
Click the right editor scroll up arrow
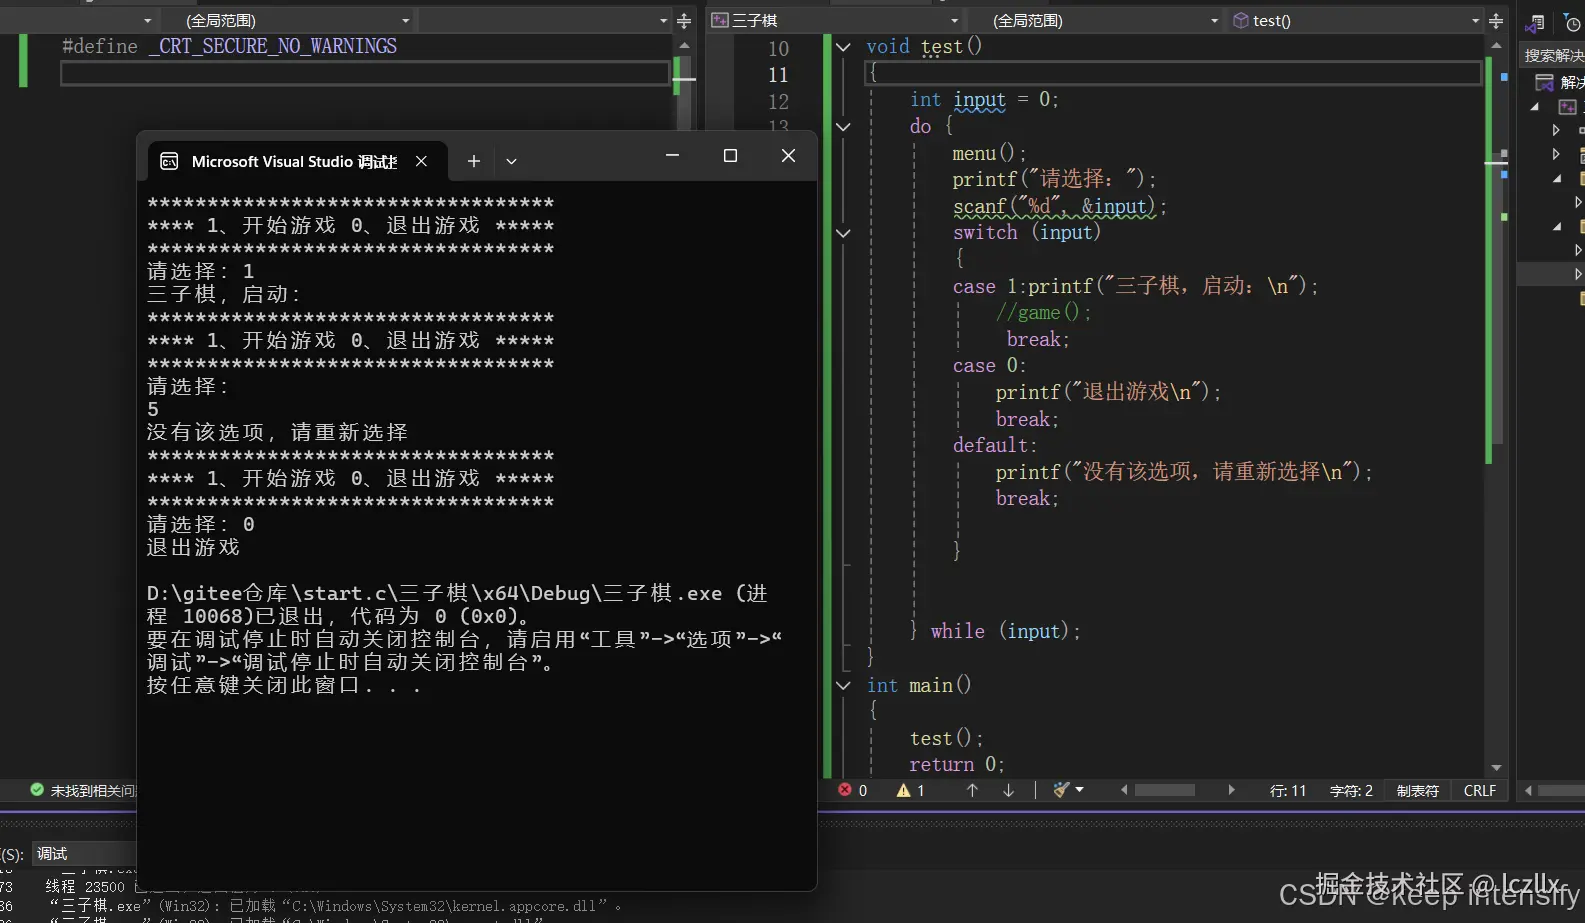pyautogui.click(x=1496, y=46)
